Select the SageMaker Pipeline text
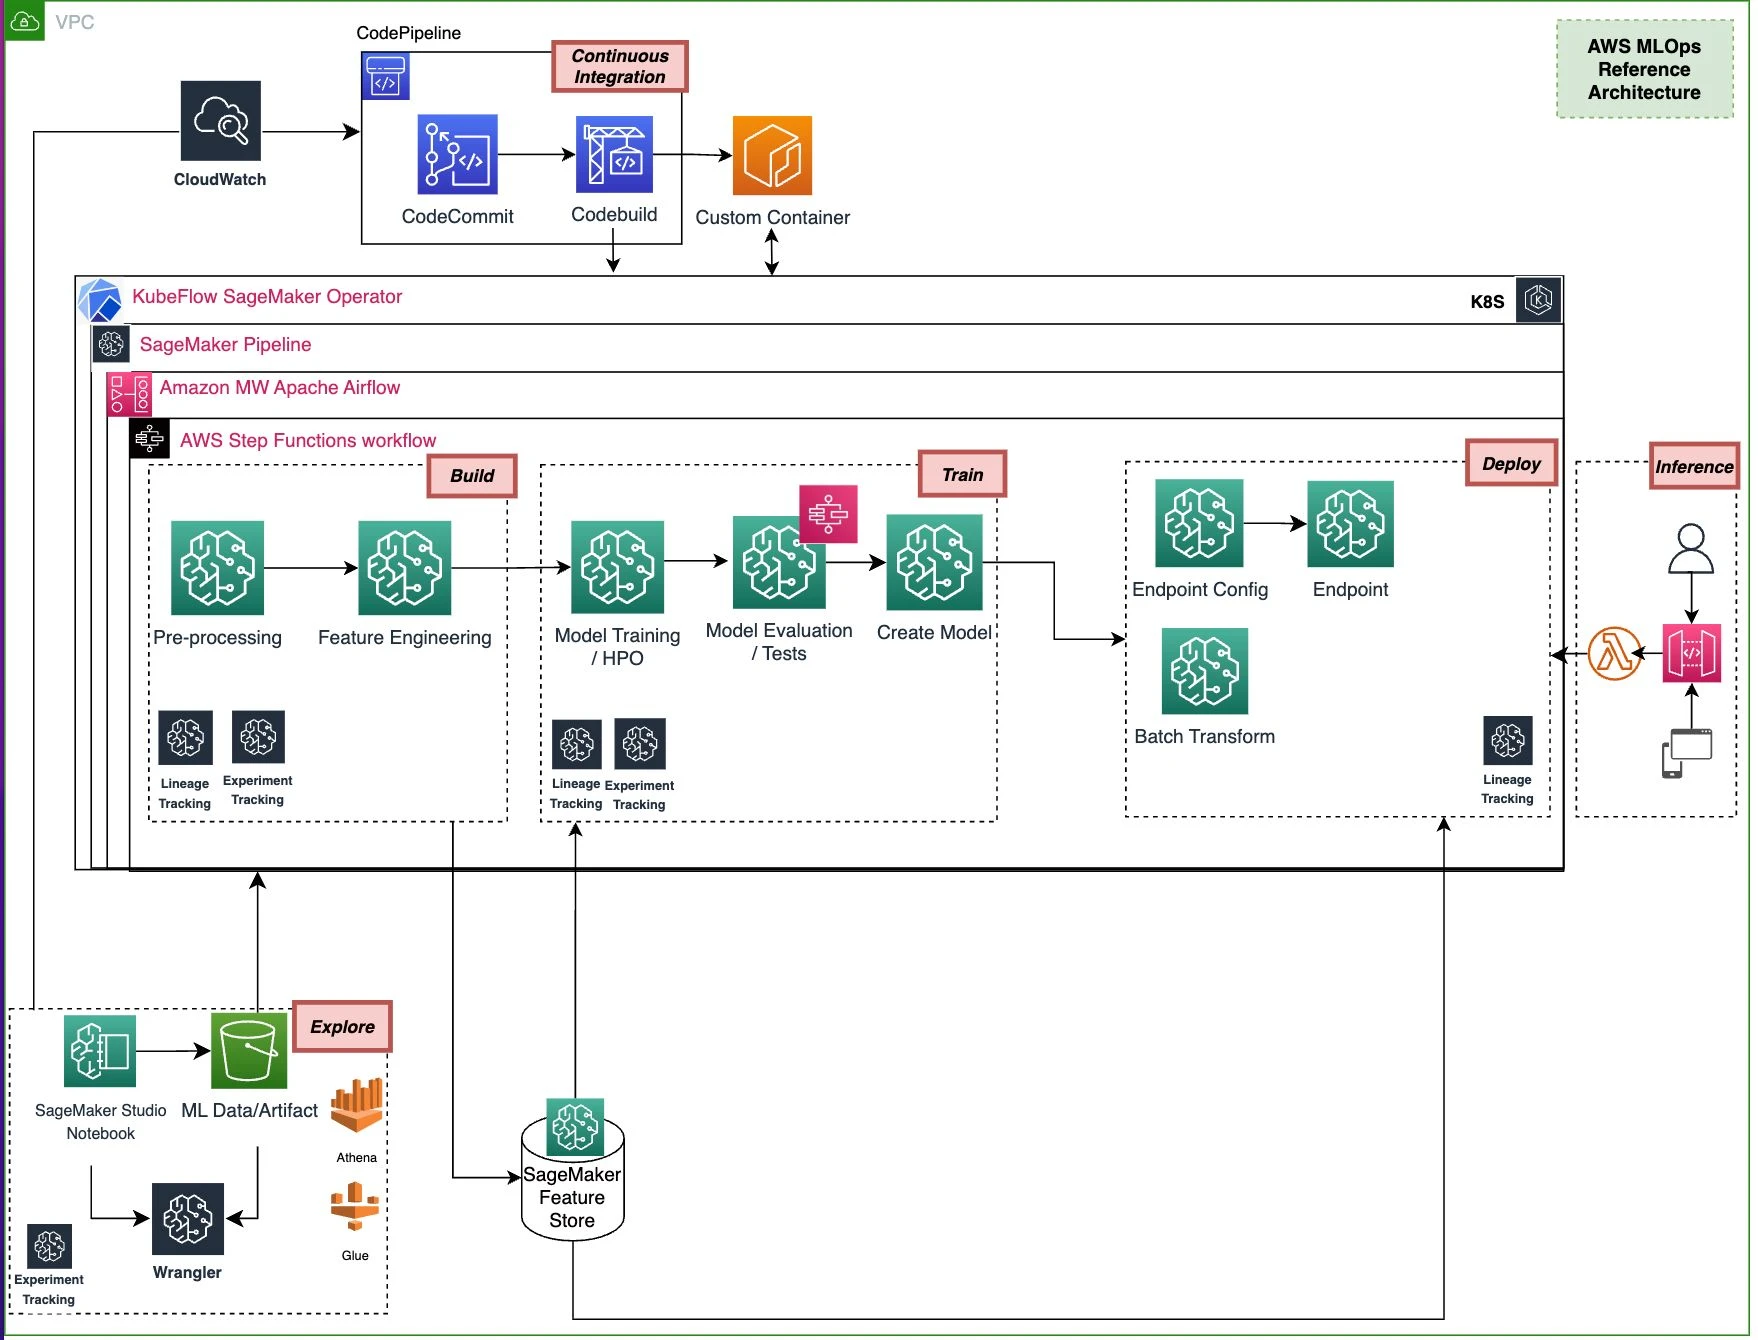 225,344
